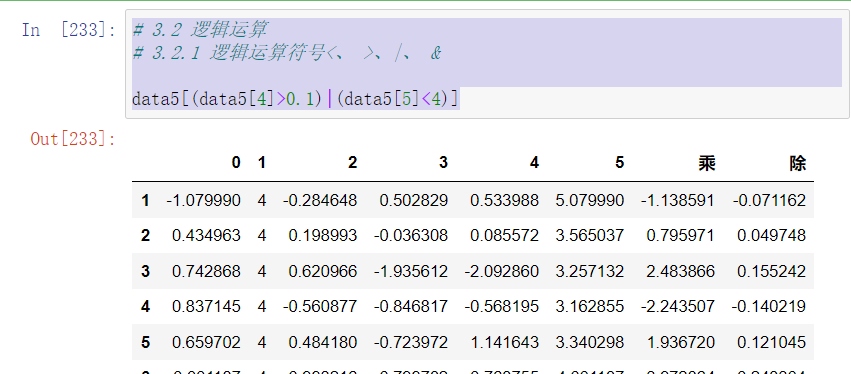This screenshot has width=851, height=374.
Task: Click row index 5
Action: click(145, 343)
